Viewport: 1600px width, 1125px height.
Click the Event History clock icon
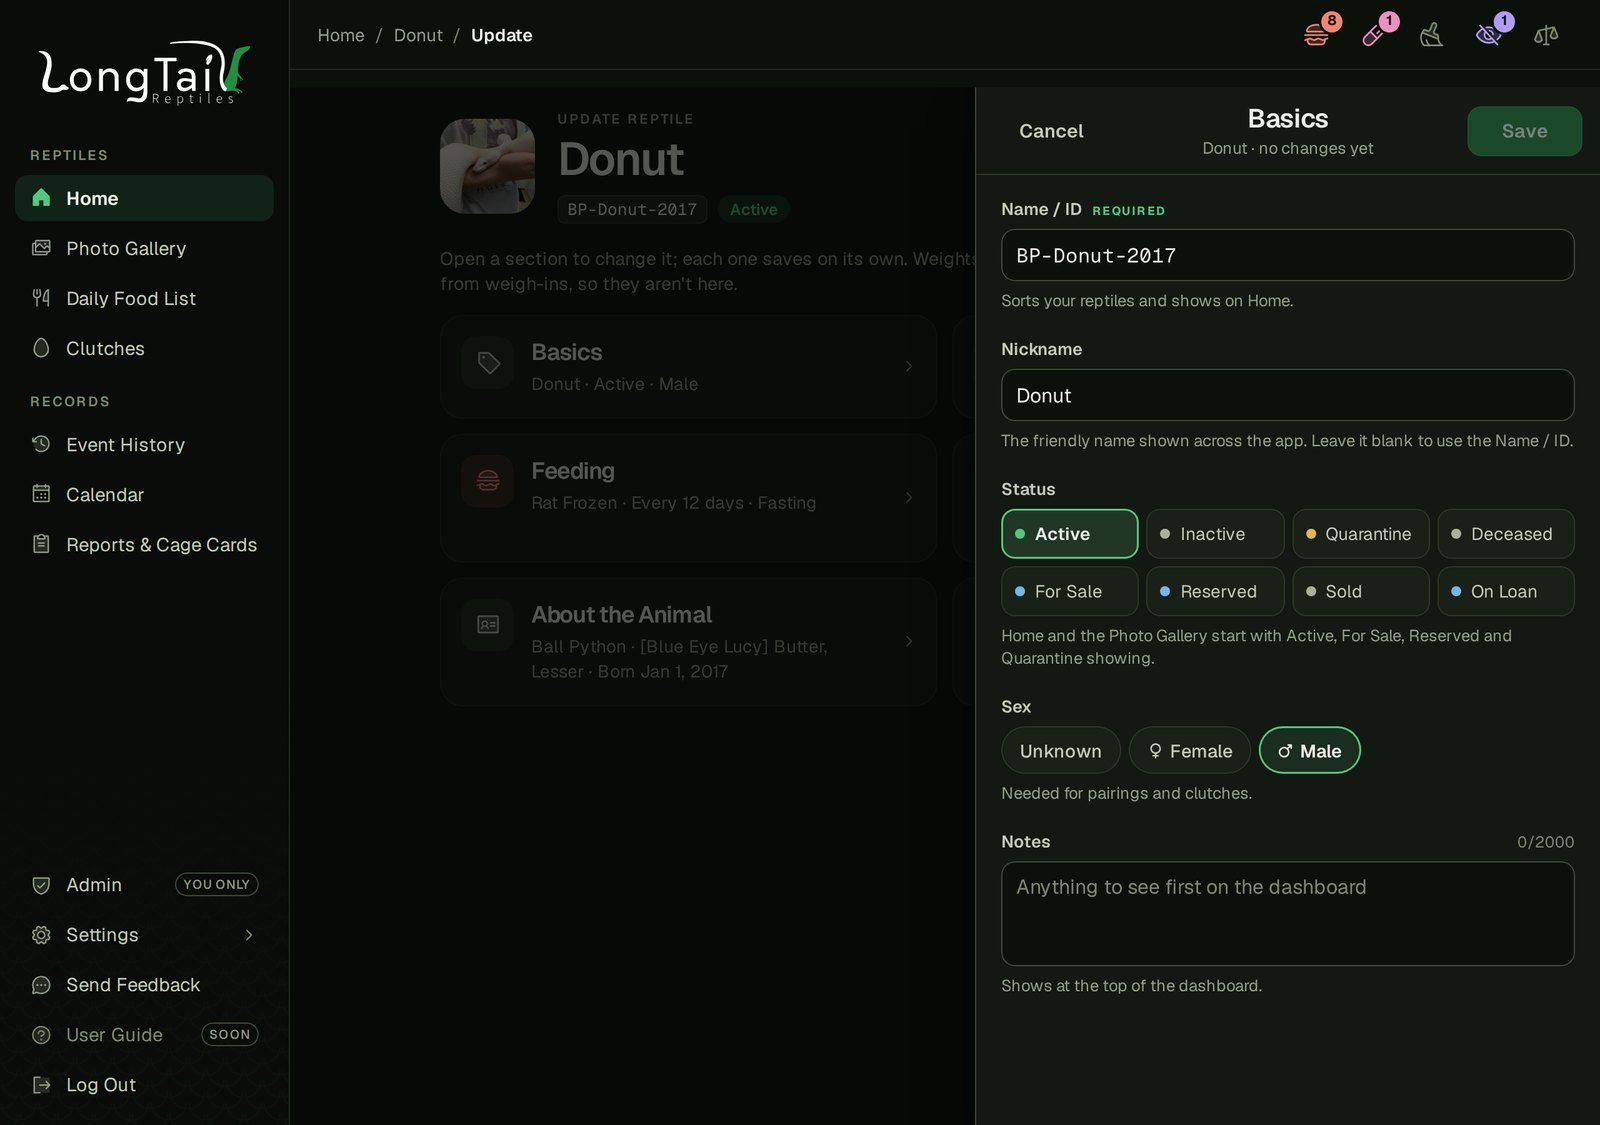click(x=41, y=444)
